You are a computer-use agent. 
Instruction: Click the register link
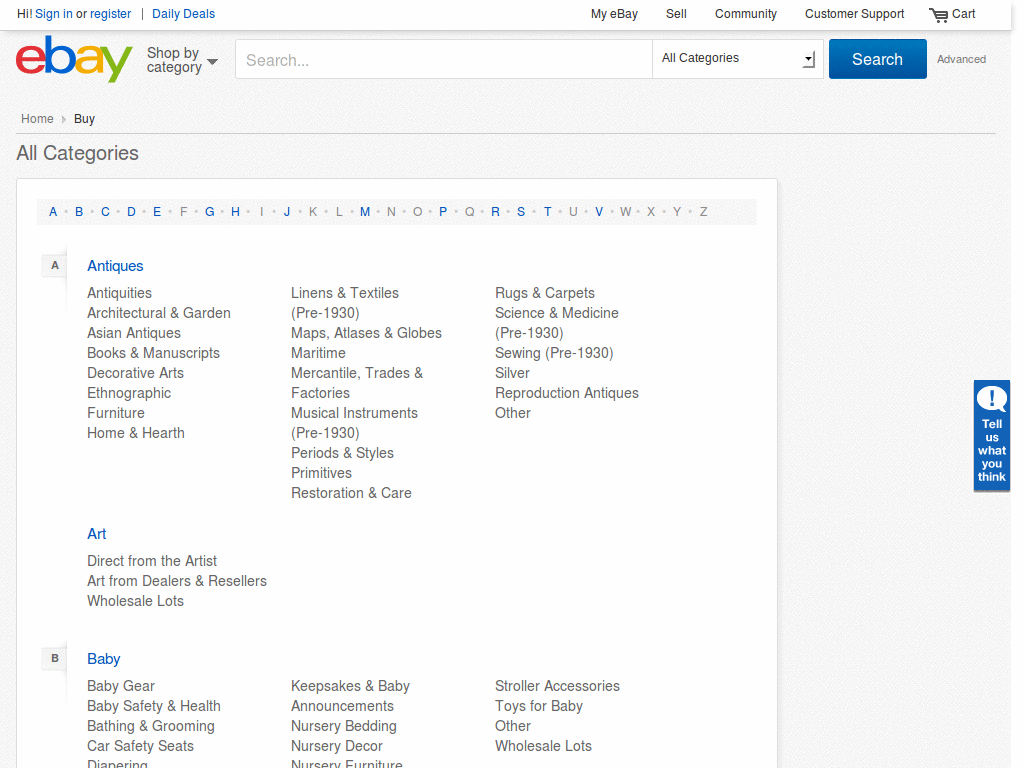pos(110,14)
